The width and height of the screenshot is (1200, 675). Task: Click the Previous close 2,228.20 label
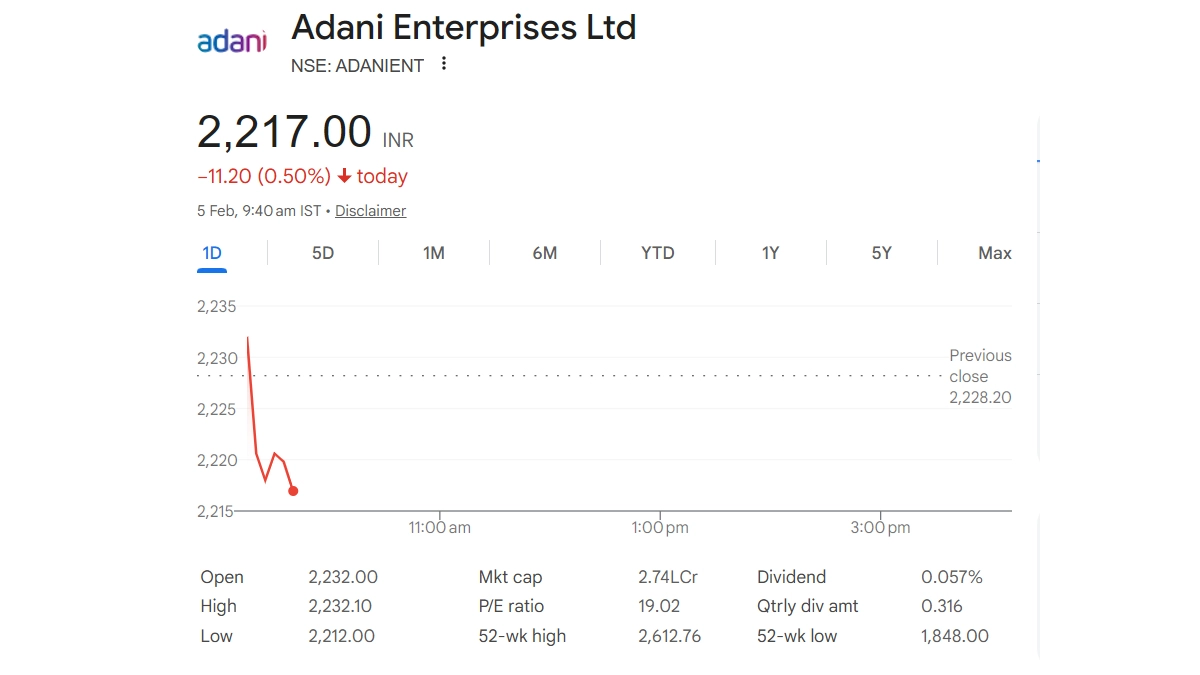pyautogui.click(x=979, y=377)
